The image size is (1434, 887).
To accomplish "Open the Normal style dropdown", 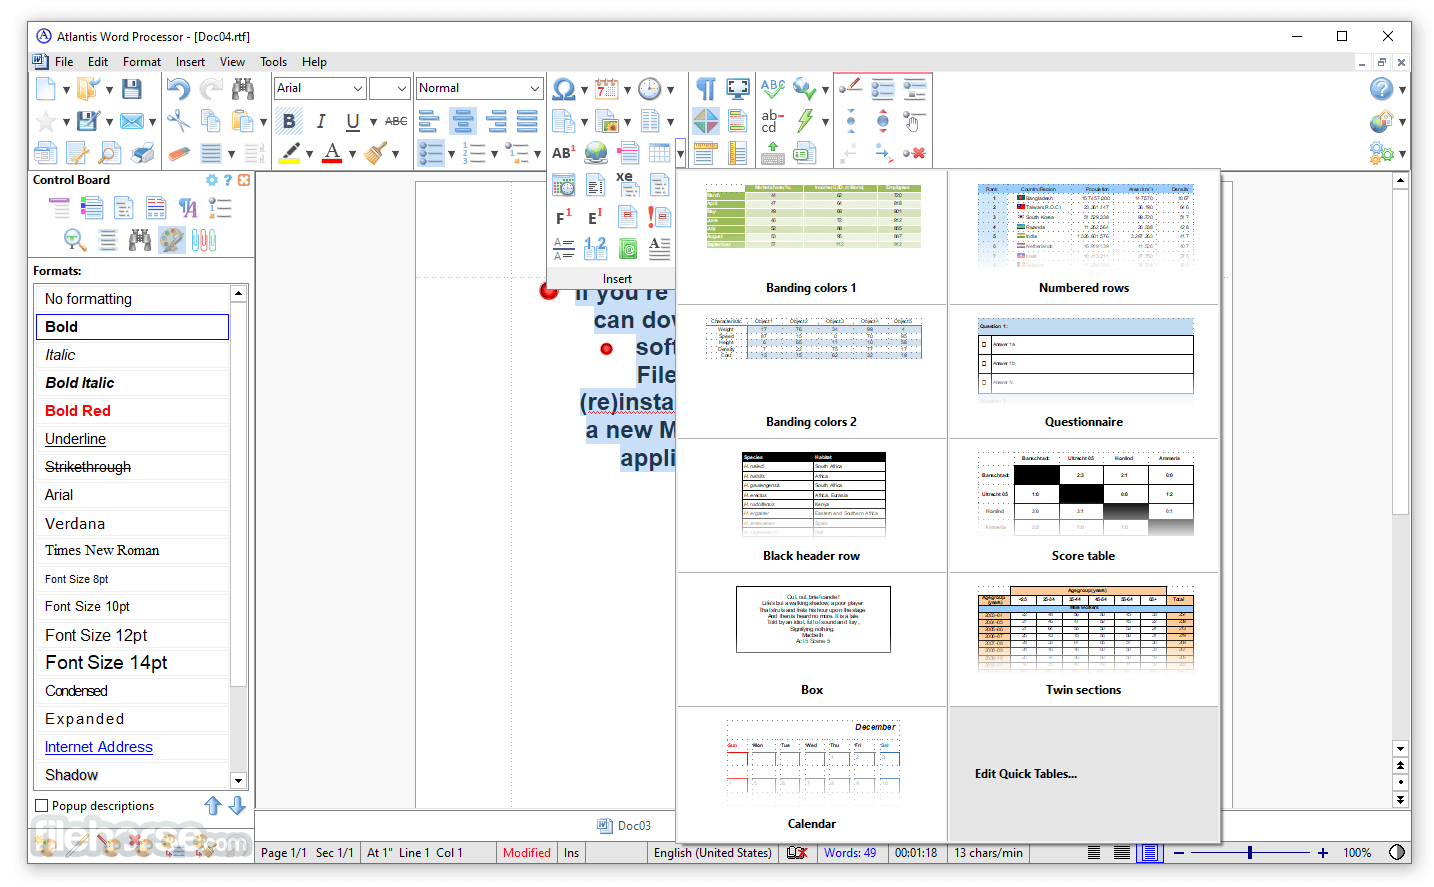I will [x=534, y=88].
